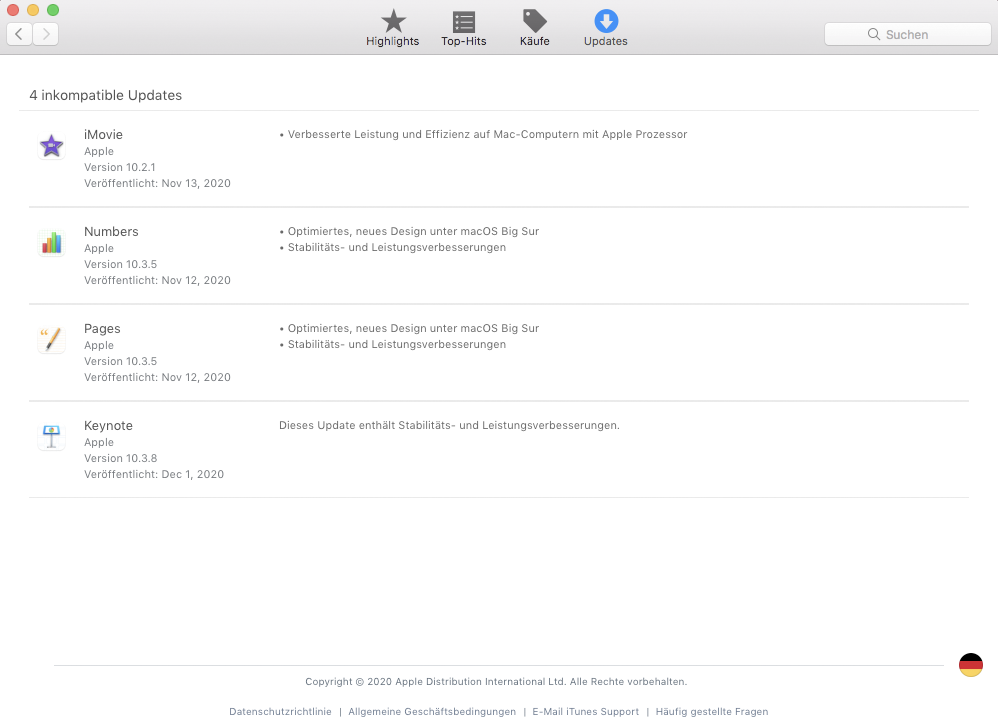Click the Pages app icon

tap(52, 340)
